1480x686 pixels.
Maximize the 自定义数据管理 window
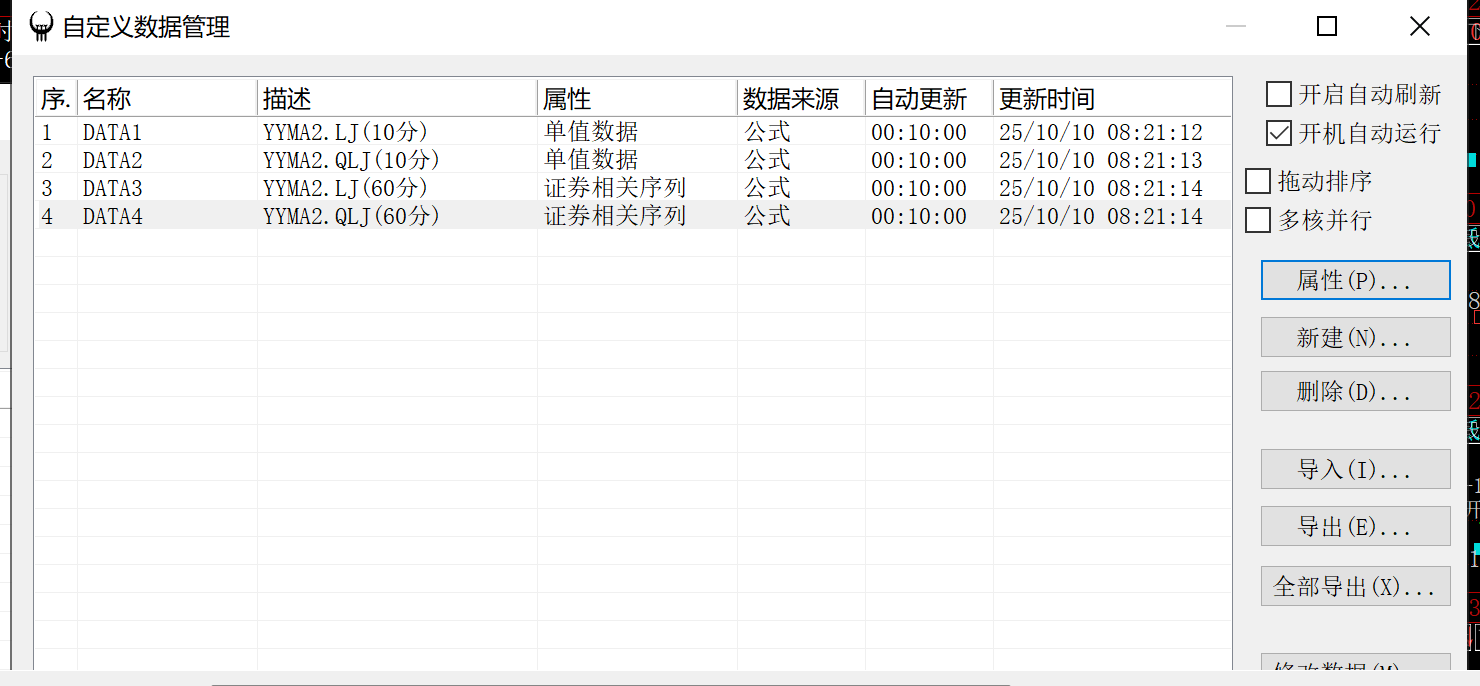(x=1327, y=27)
